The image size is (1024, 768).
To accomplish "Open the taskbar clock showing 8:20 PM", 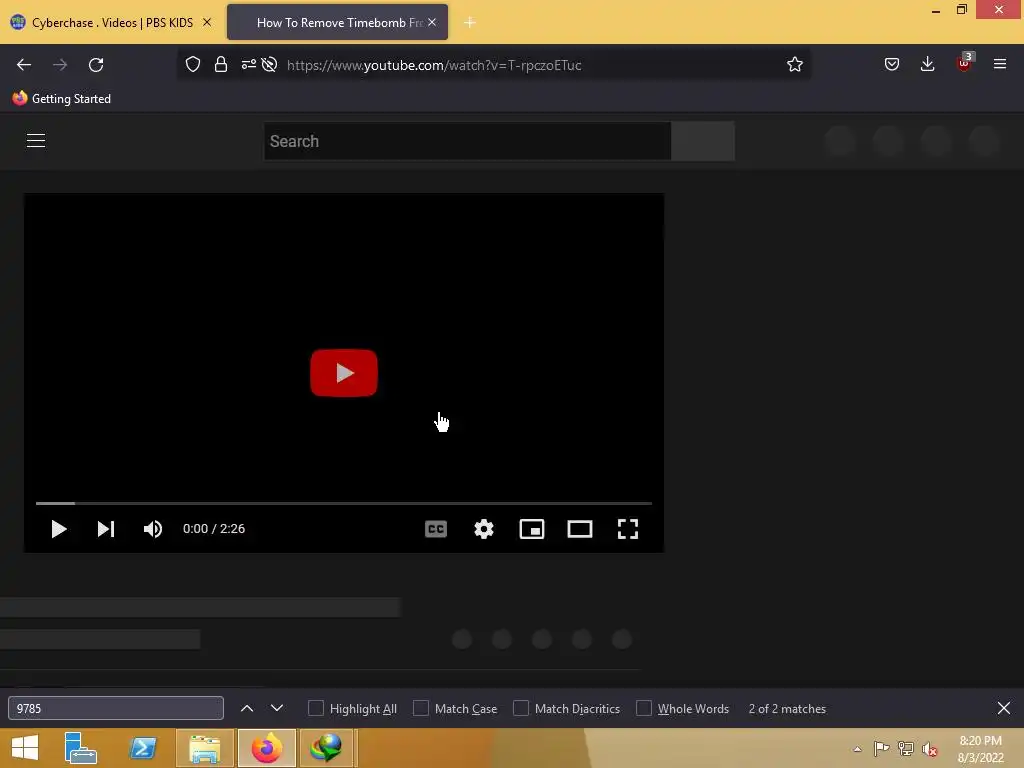I will coord(980,749).
